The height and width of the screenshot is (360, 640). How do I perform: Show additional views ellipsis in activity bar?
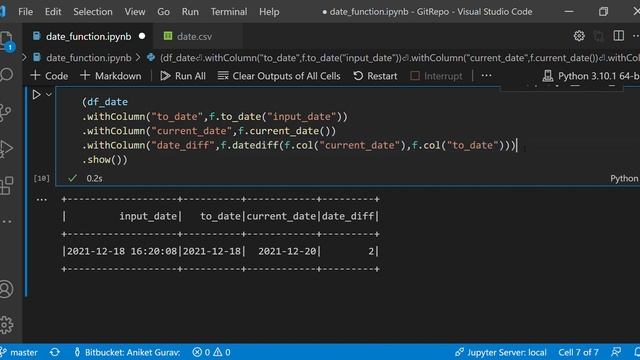pos(6,222)
